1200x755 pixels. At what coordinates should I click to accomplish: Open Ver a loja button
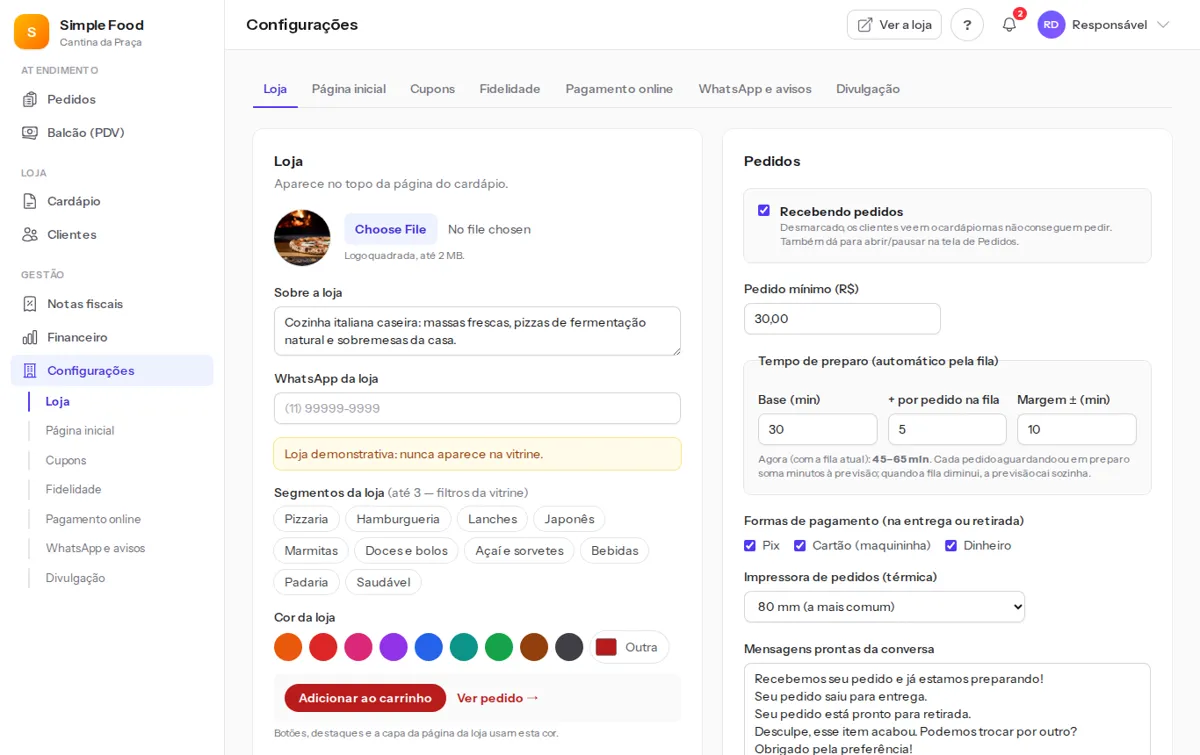point(894,25)
